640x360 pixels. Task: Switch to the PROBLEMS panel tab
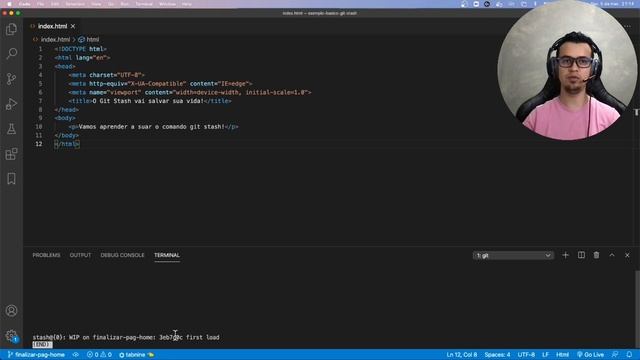(x=46, y=255)
